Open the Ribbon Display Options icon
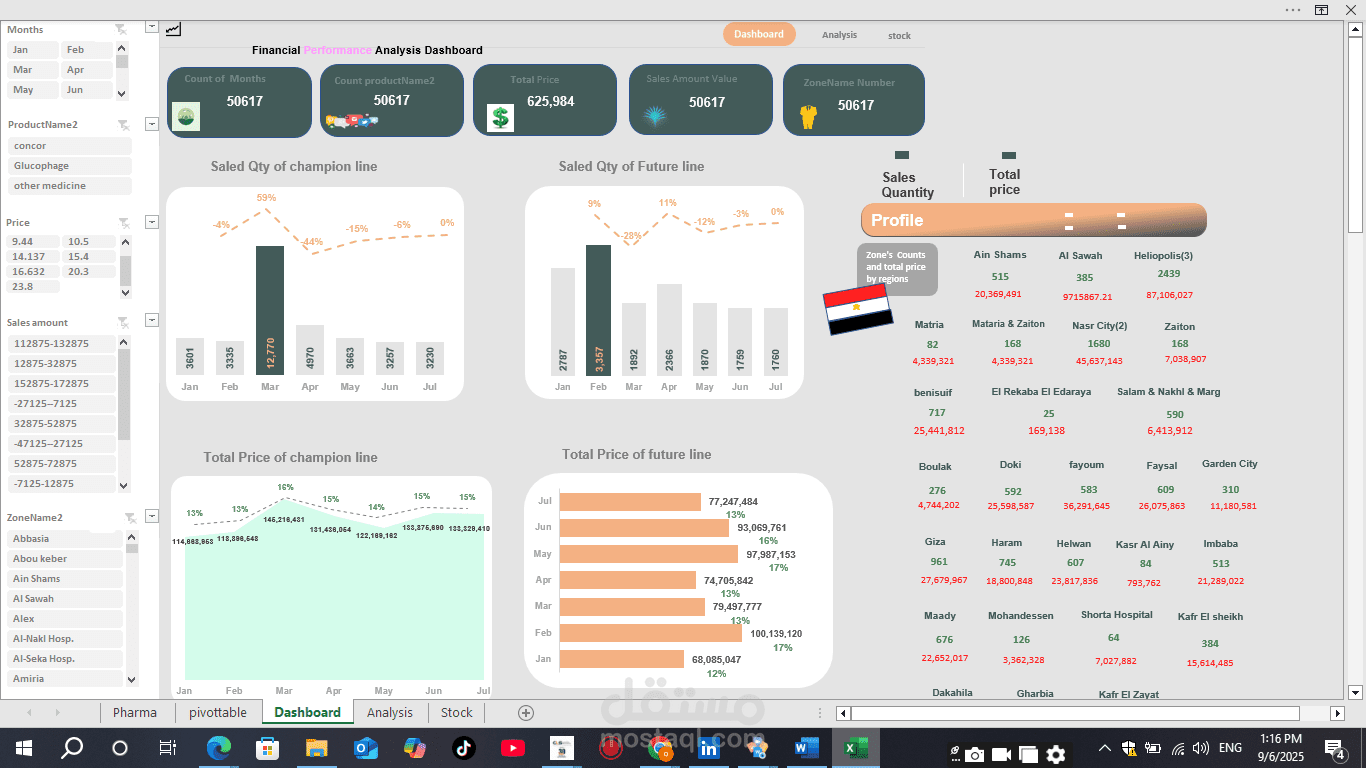This screenshot has width=1366, height=768. point(1321,9)
